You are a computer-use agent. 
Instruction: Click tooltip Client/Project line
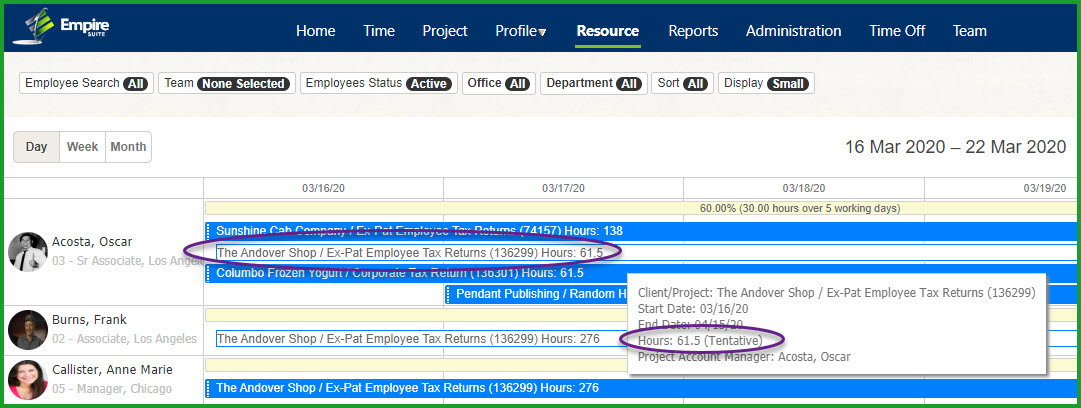pyautogui.click(x=836, y=292)
